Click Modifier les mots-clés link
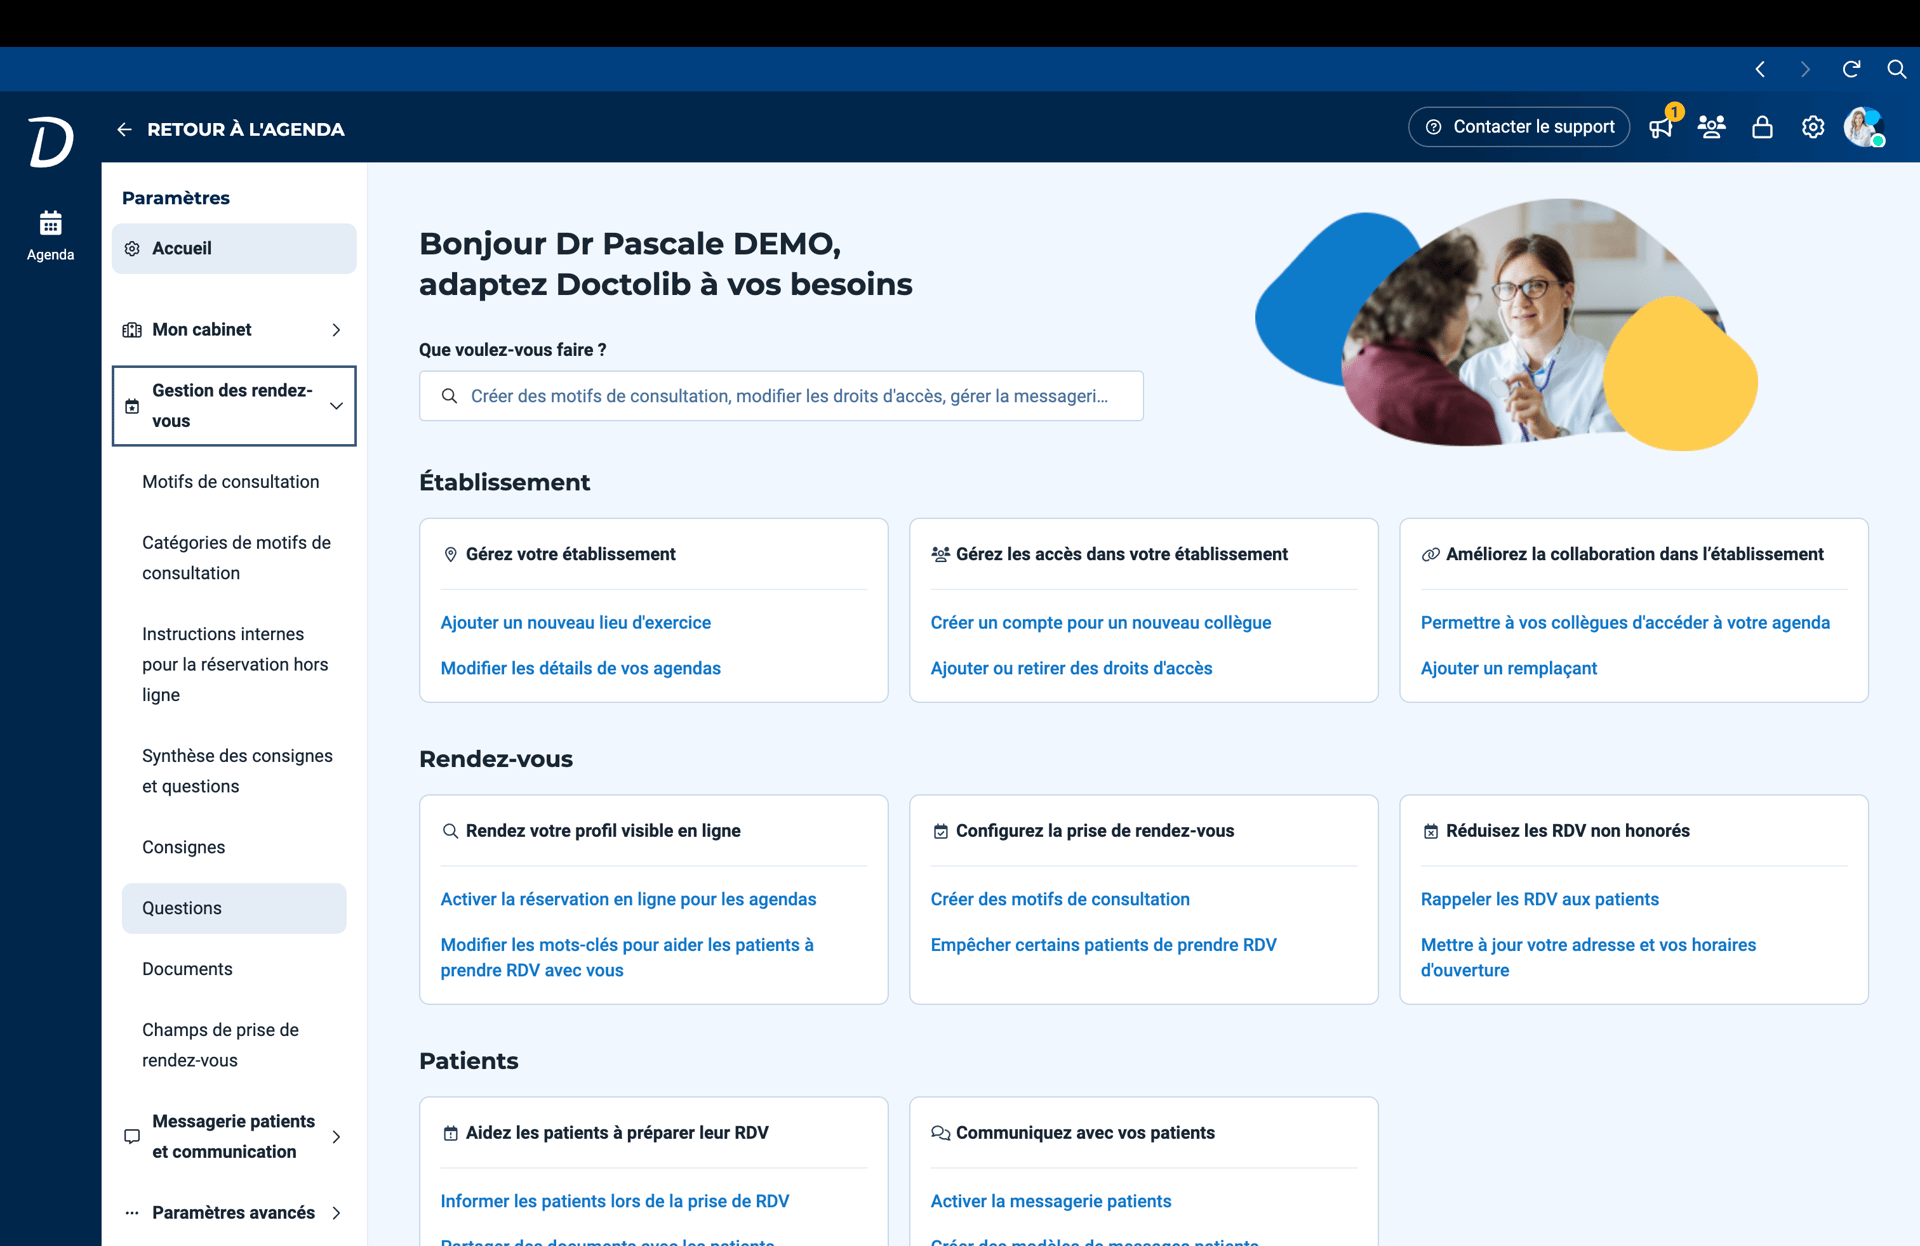The height and width of the screenshot is (1246, 1920). click(627, 957)
